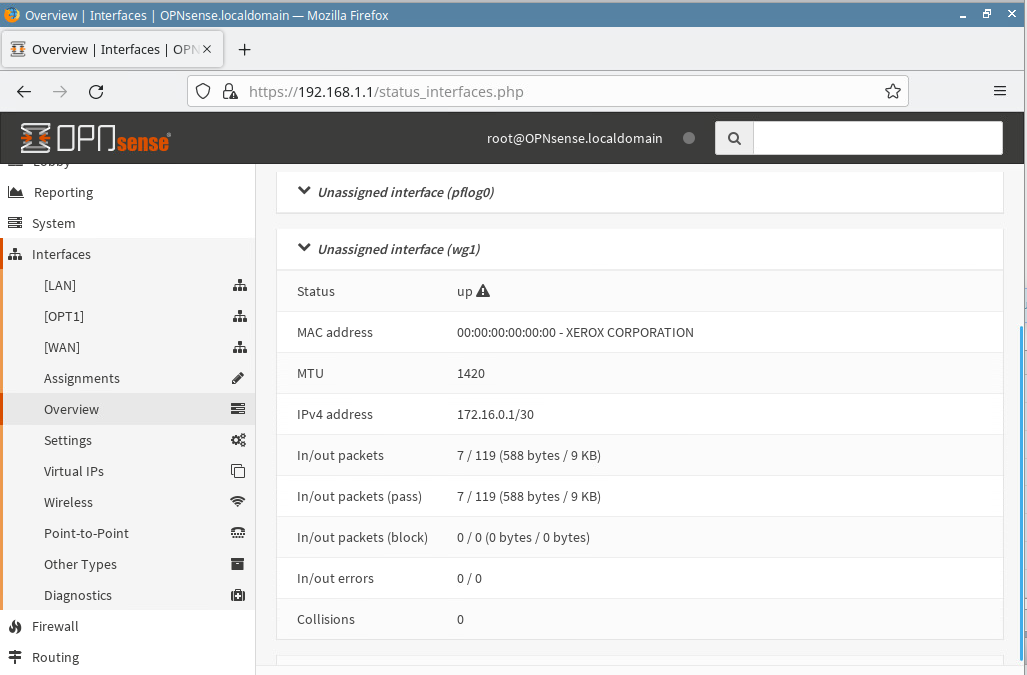Go to Diagnostics under Interfaces

78,595
